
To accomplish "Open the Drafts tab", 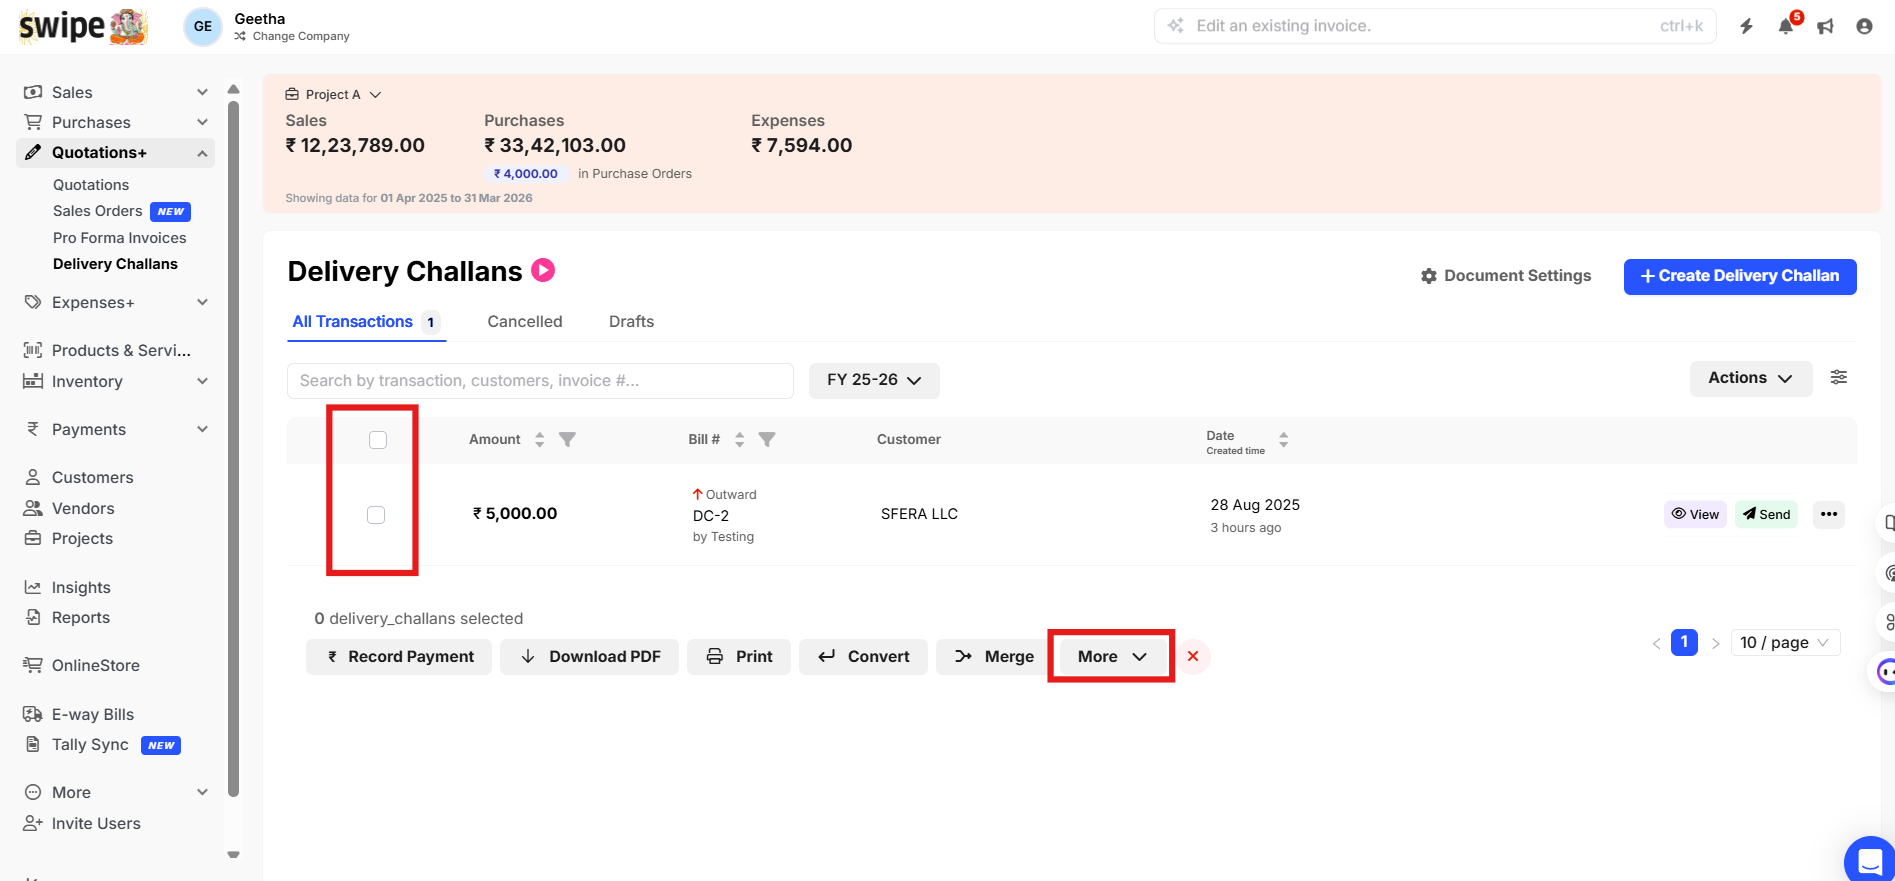I will coord(631,321).
